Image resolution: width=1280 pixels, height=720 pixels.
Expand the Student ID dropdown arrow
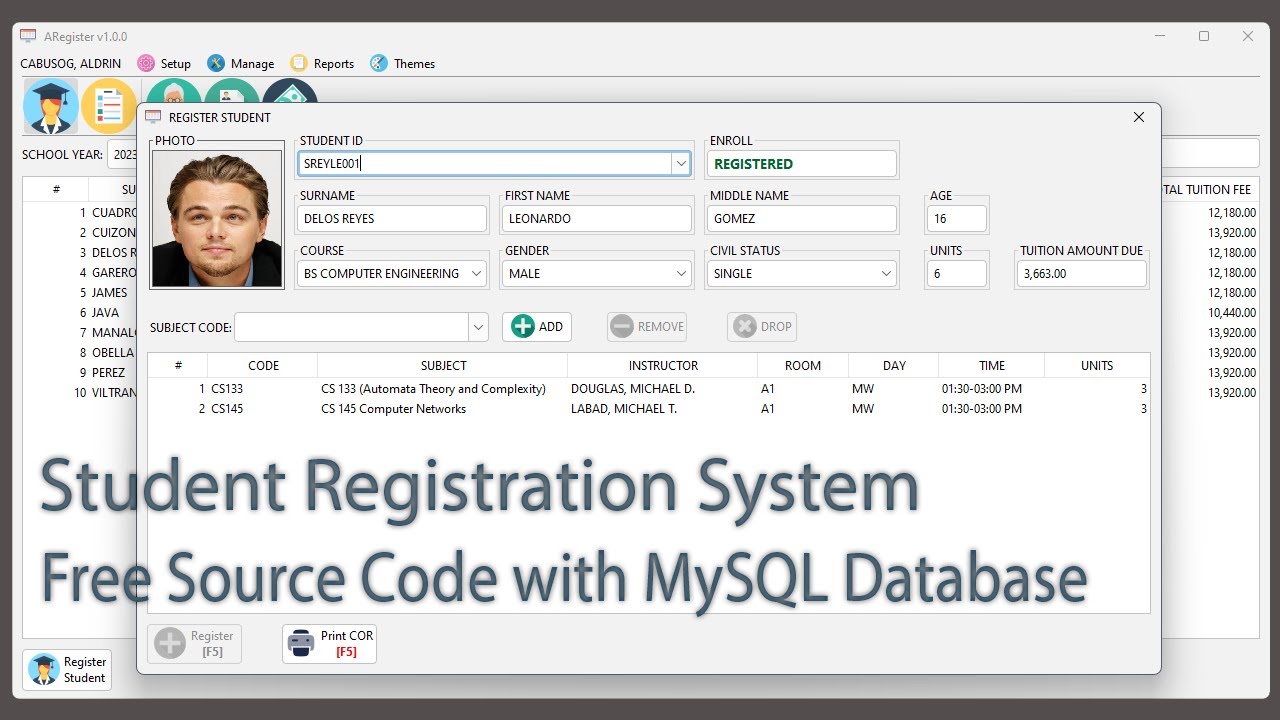[681, 163]
